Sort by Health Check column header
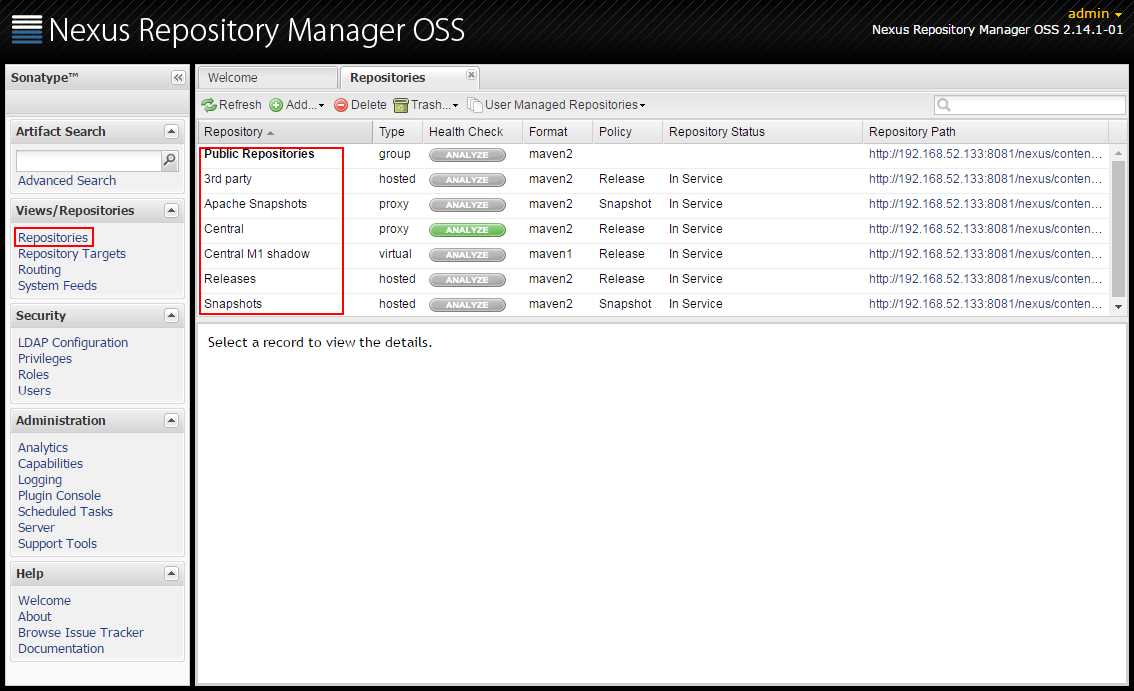 point(472,132)
